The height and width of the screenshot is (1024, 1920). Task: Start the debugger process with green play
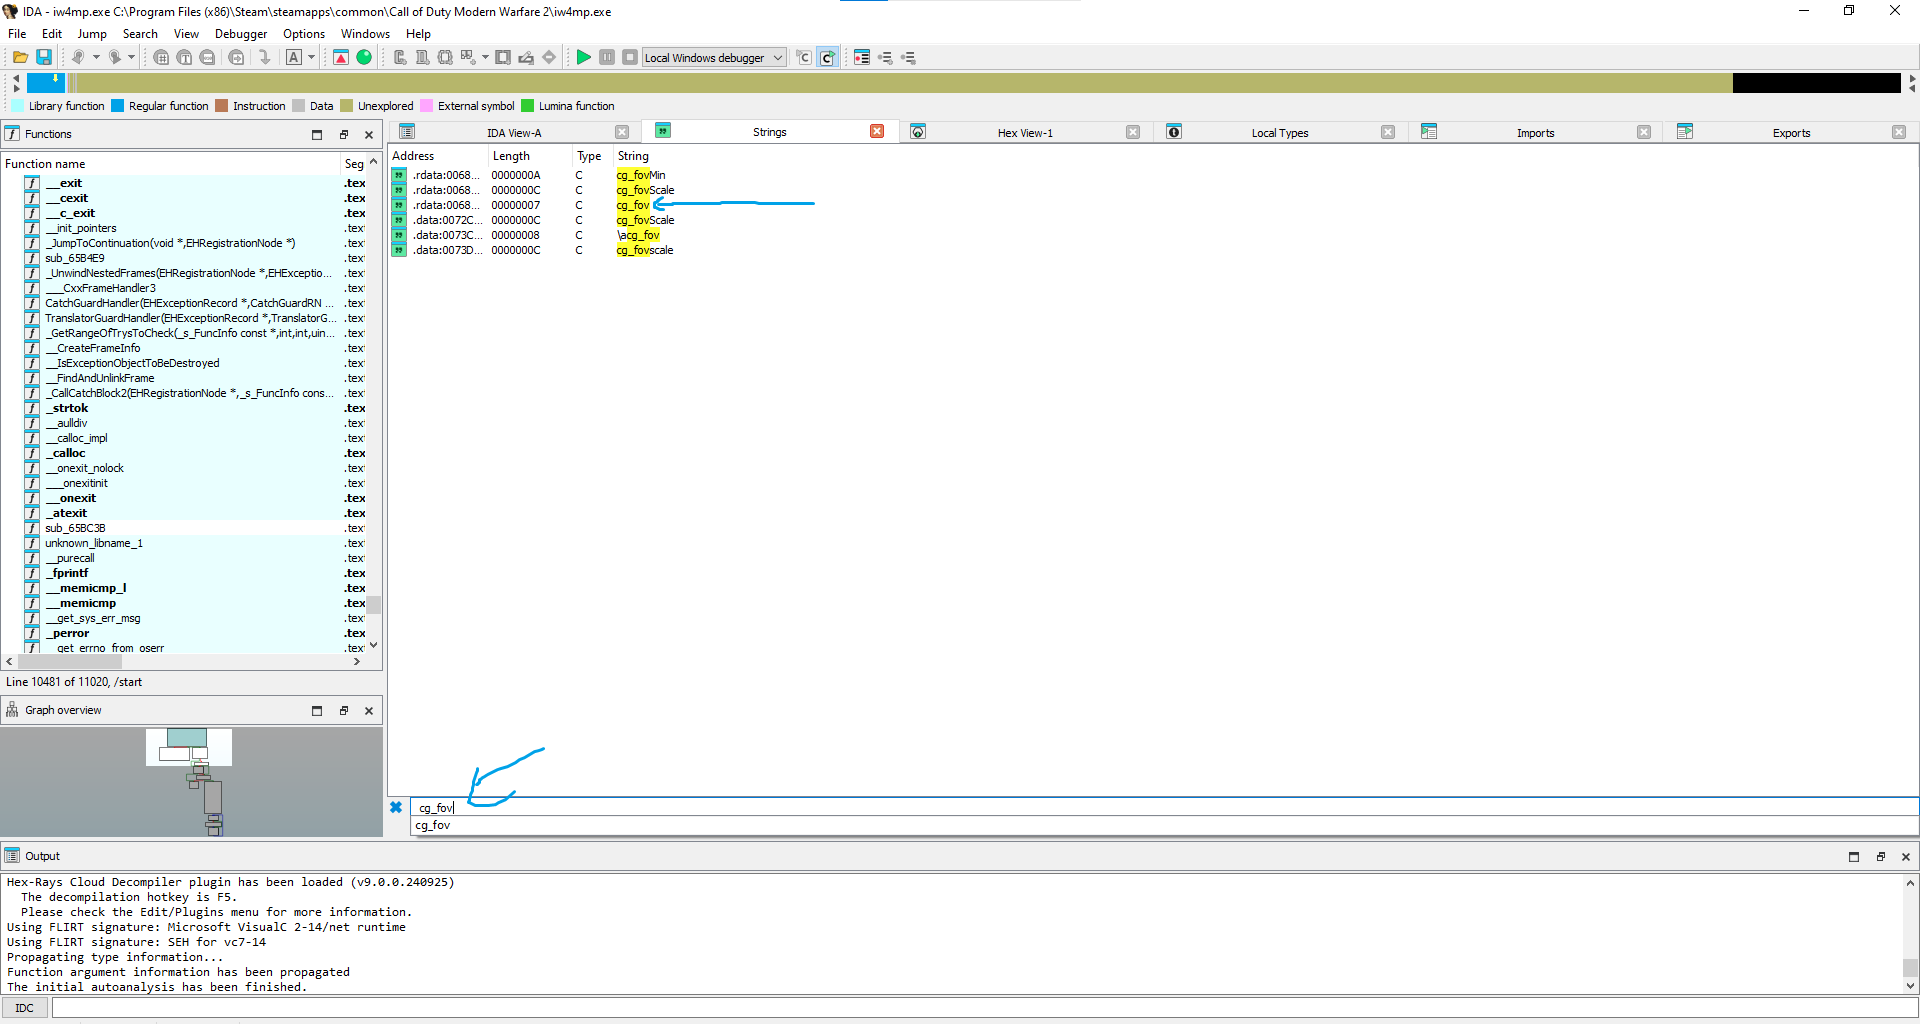pyautogui.click(x=583, y=57)
